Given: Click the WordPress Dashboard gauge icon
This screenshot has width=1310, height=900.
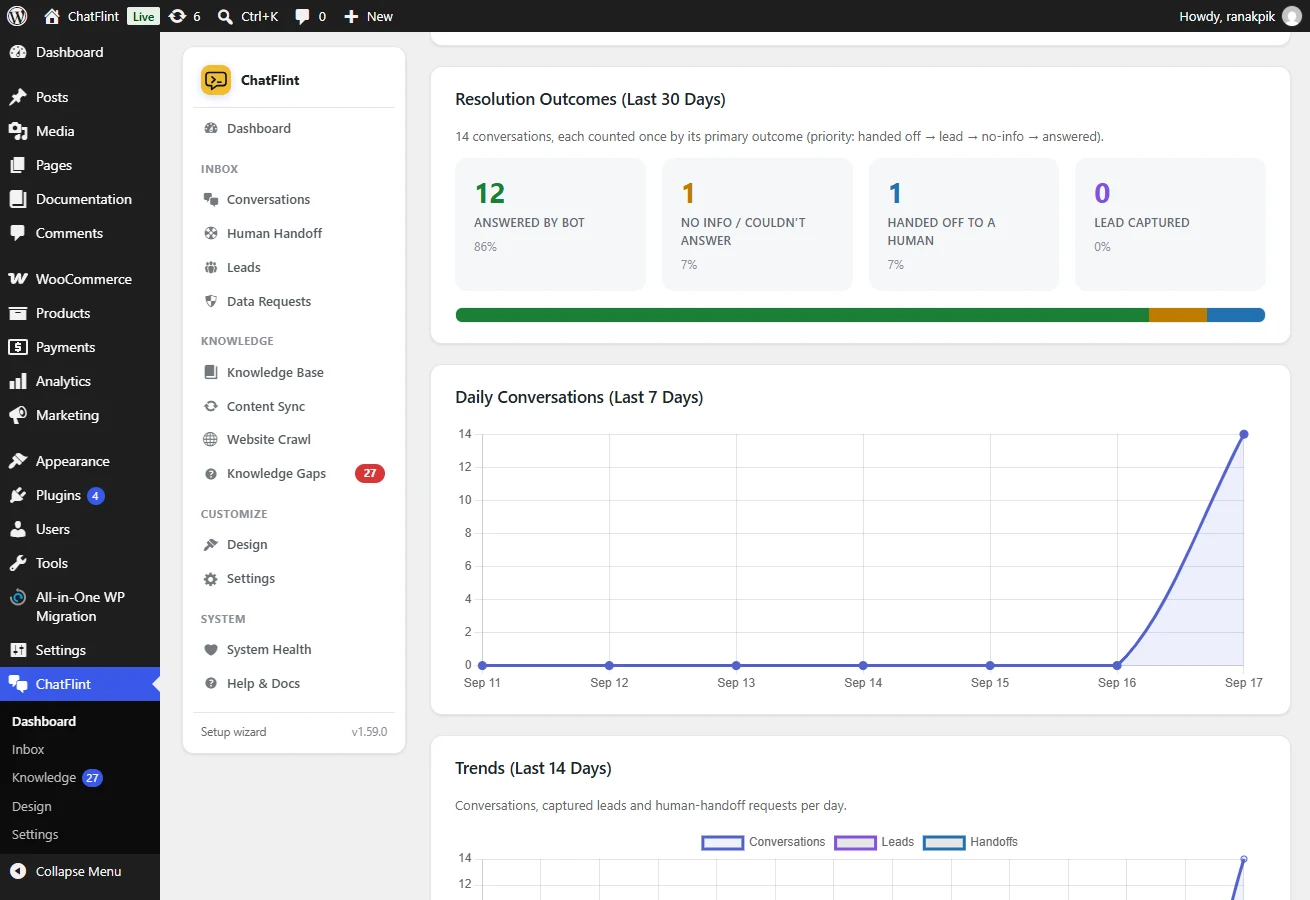Looking at the screenshot, I should click(x=18, y=52).
